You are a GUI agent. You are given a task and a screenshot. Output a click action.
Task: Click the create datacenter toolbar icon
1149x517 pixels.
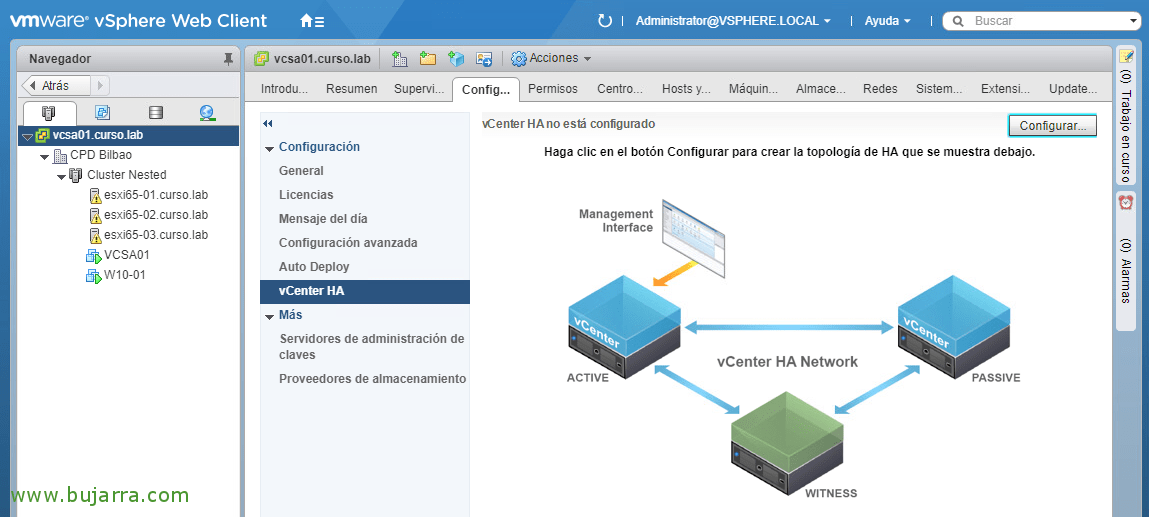click(x=400, y=59)
